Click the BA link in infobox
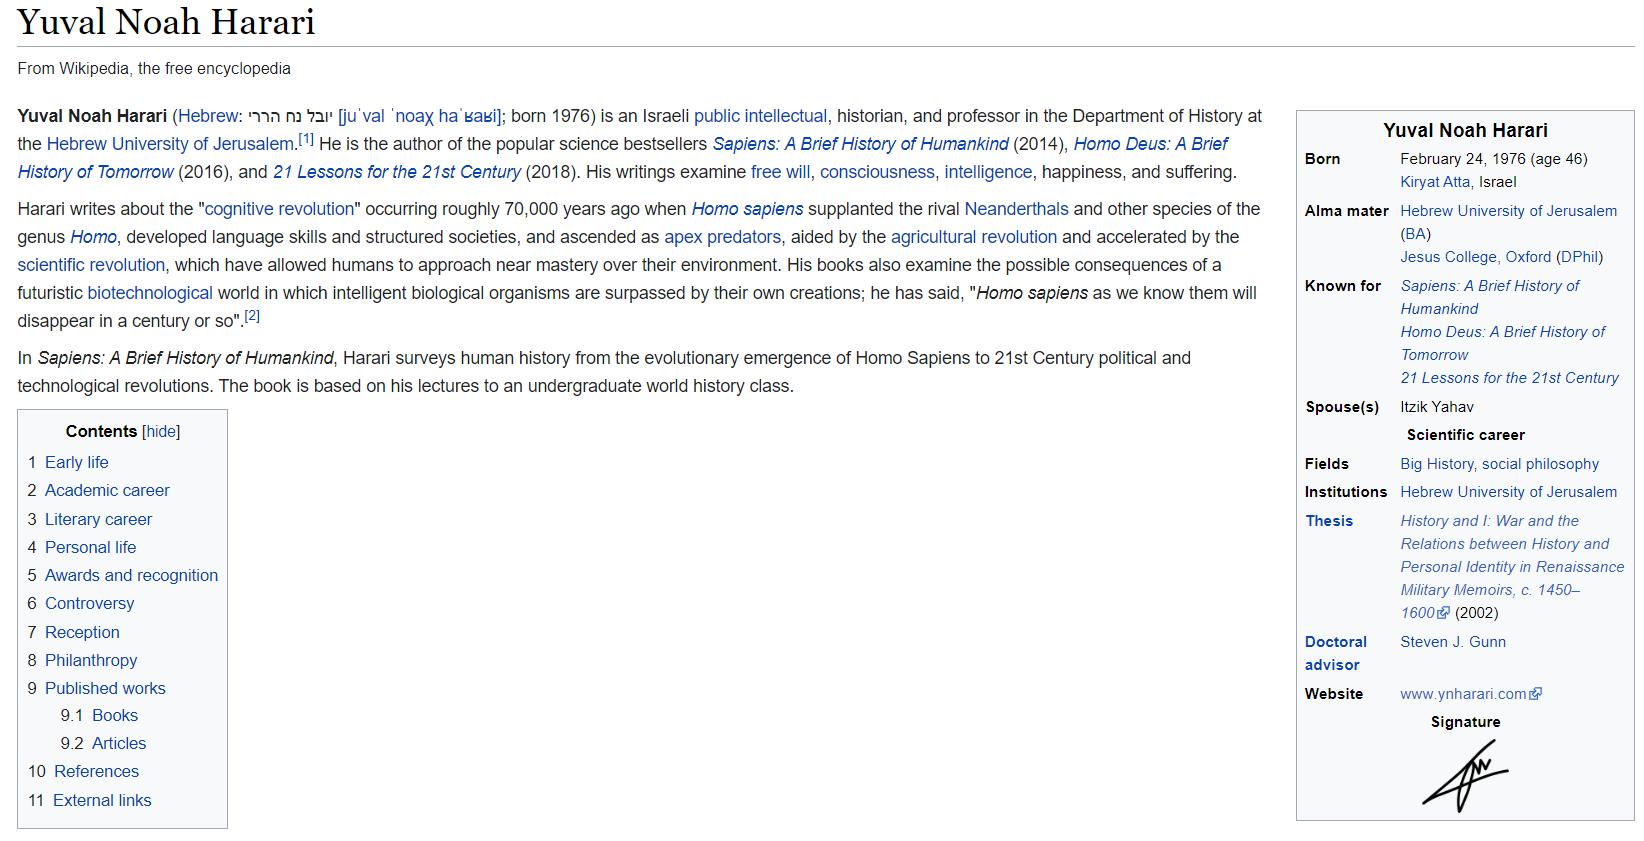The width and height of the screenshot is (1644, 841). [x=1415, y=234]
